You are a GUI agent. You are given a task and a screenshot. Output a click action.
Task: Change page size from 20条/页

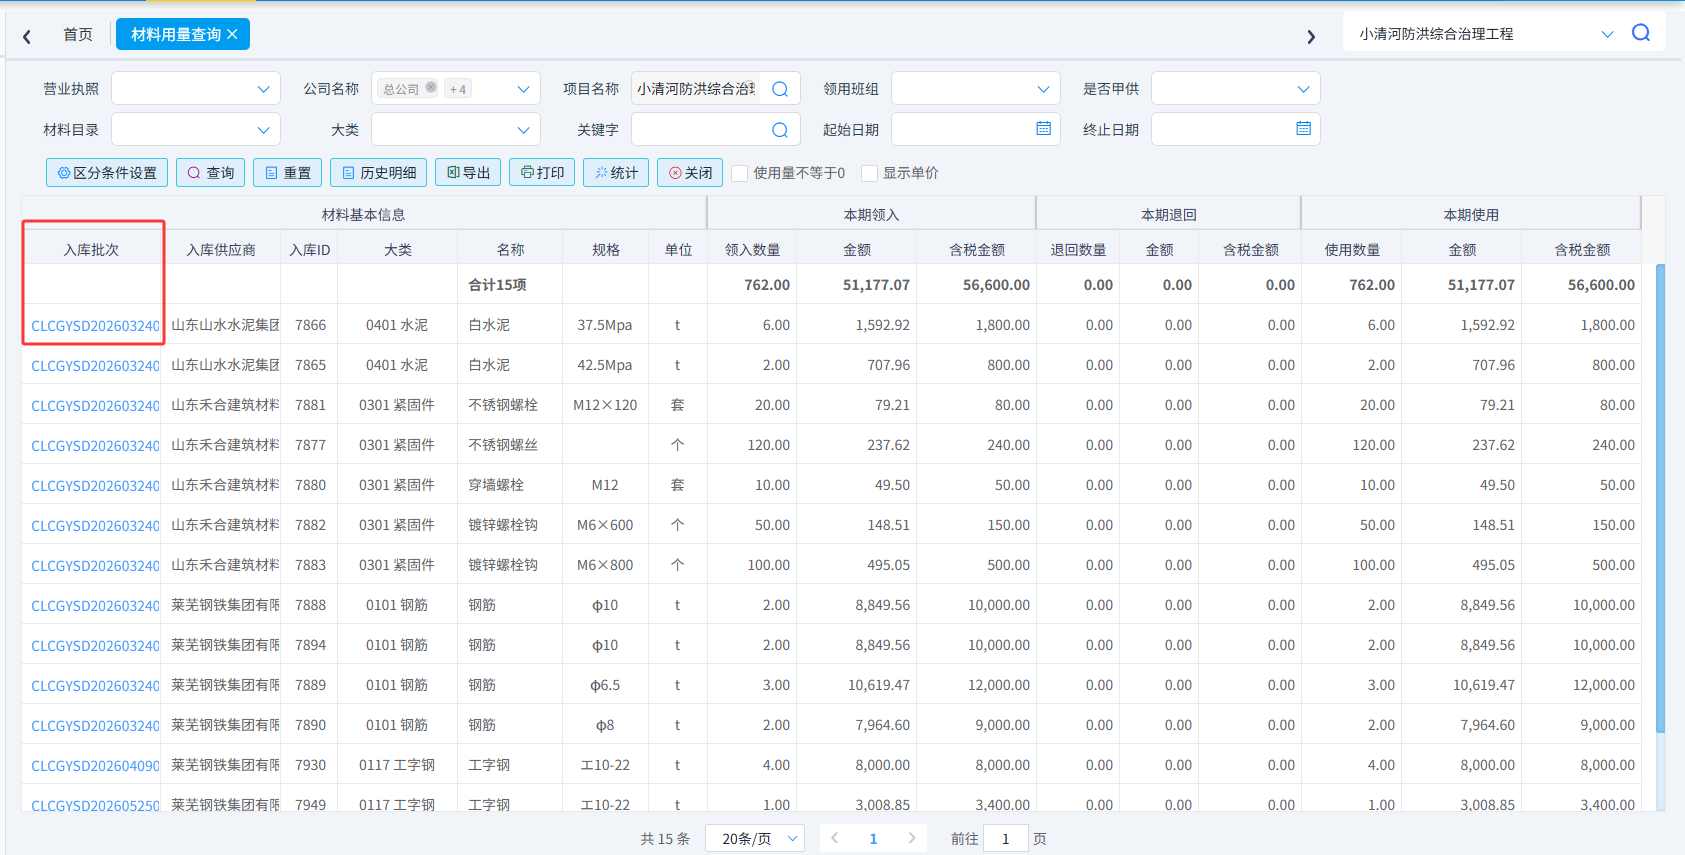[x=755, y=838]
